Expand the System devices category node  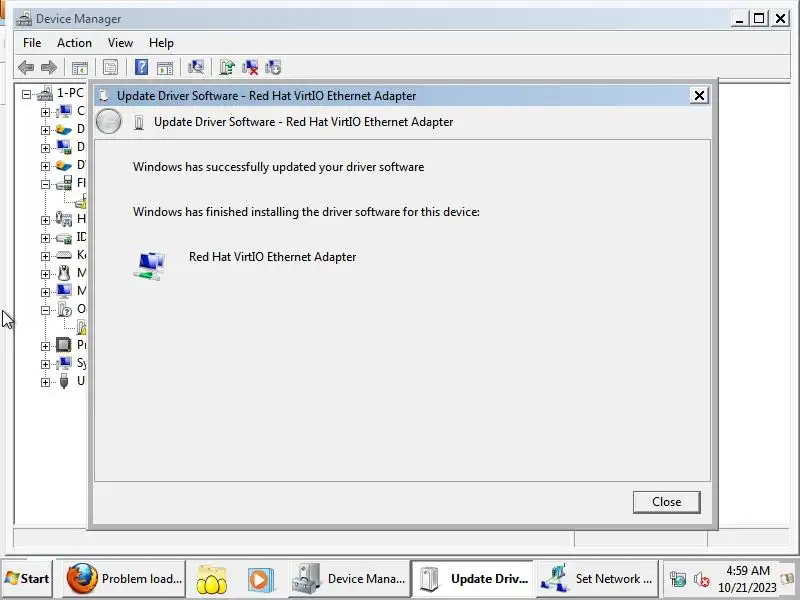[45, 364]
